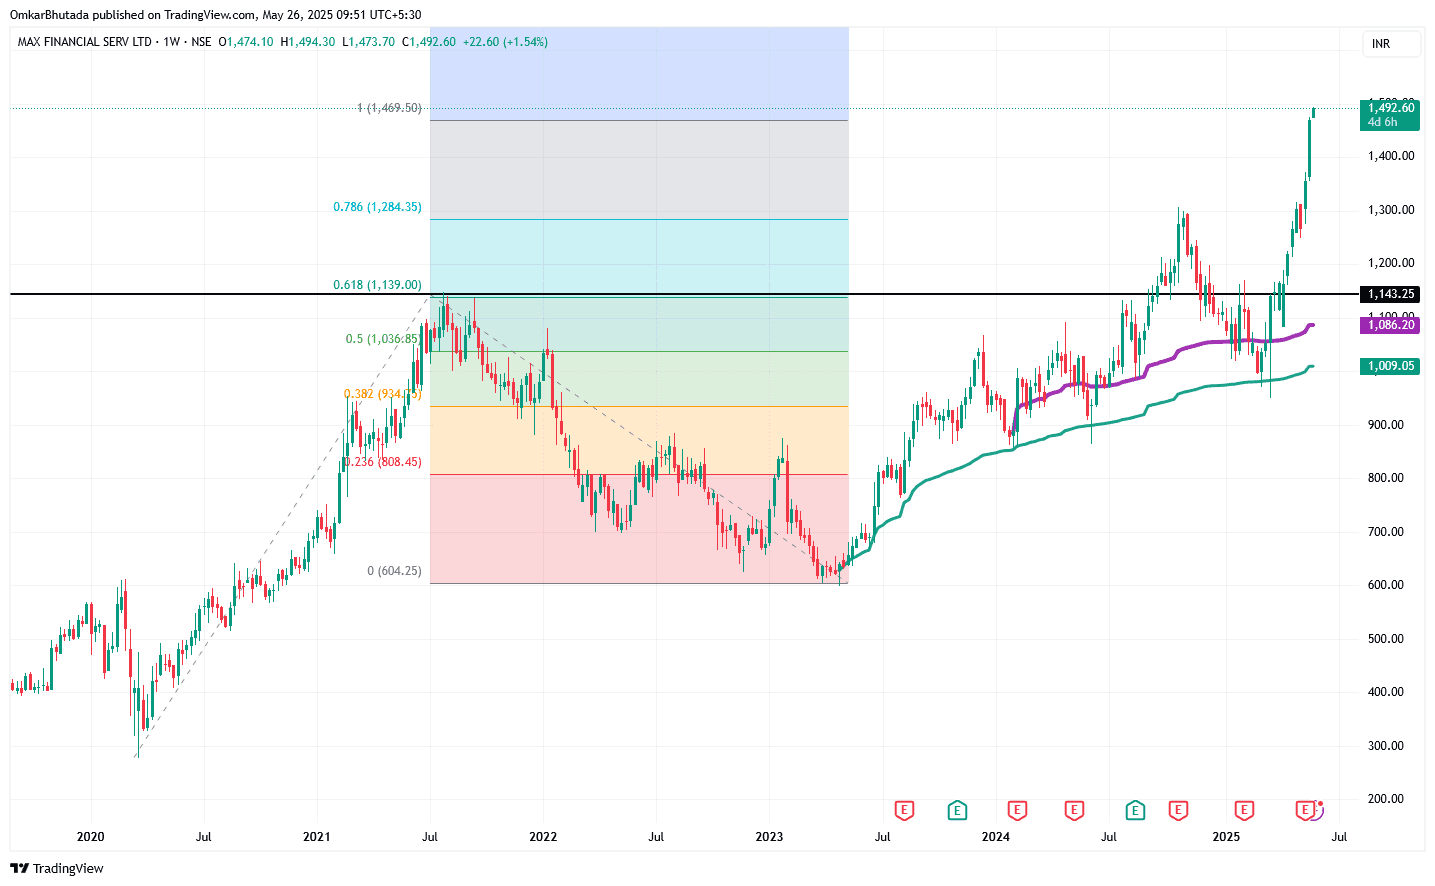This screenshot has width=1435, height=886.
Task: Click the 2021 label on the time axis
Action: click(316, 837)
